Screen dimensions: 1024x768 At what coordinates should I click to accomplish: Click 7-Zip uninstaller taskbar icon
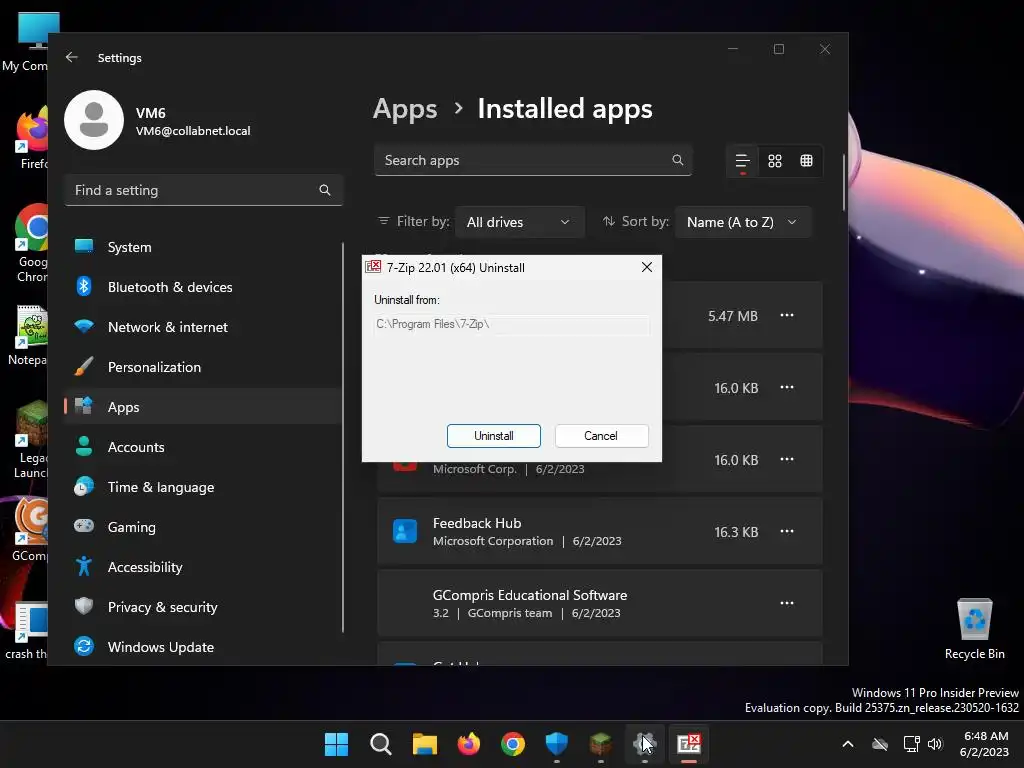(x=689, y=744)
